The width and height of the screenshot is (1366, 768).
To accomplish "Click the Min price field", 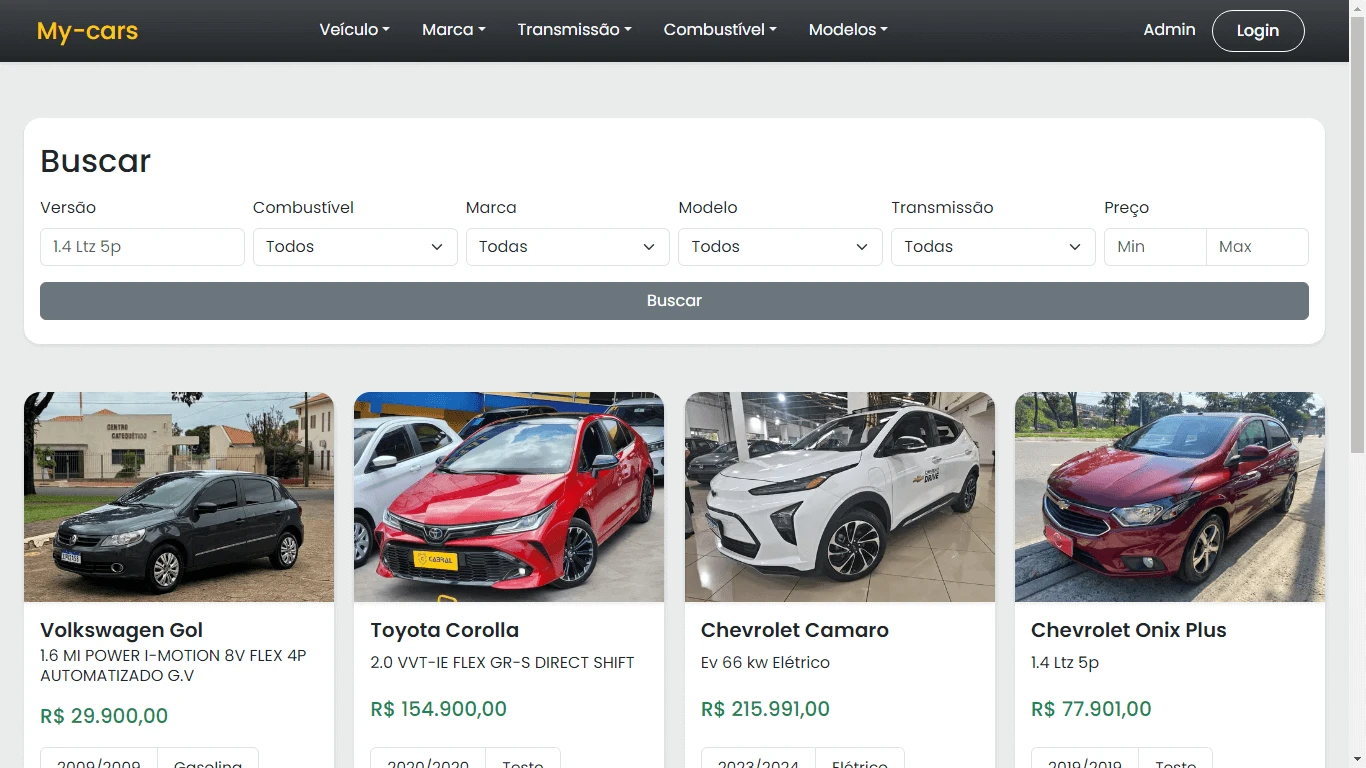I will (x=1155, y=246).
